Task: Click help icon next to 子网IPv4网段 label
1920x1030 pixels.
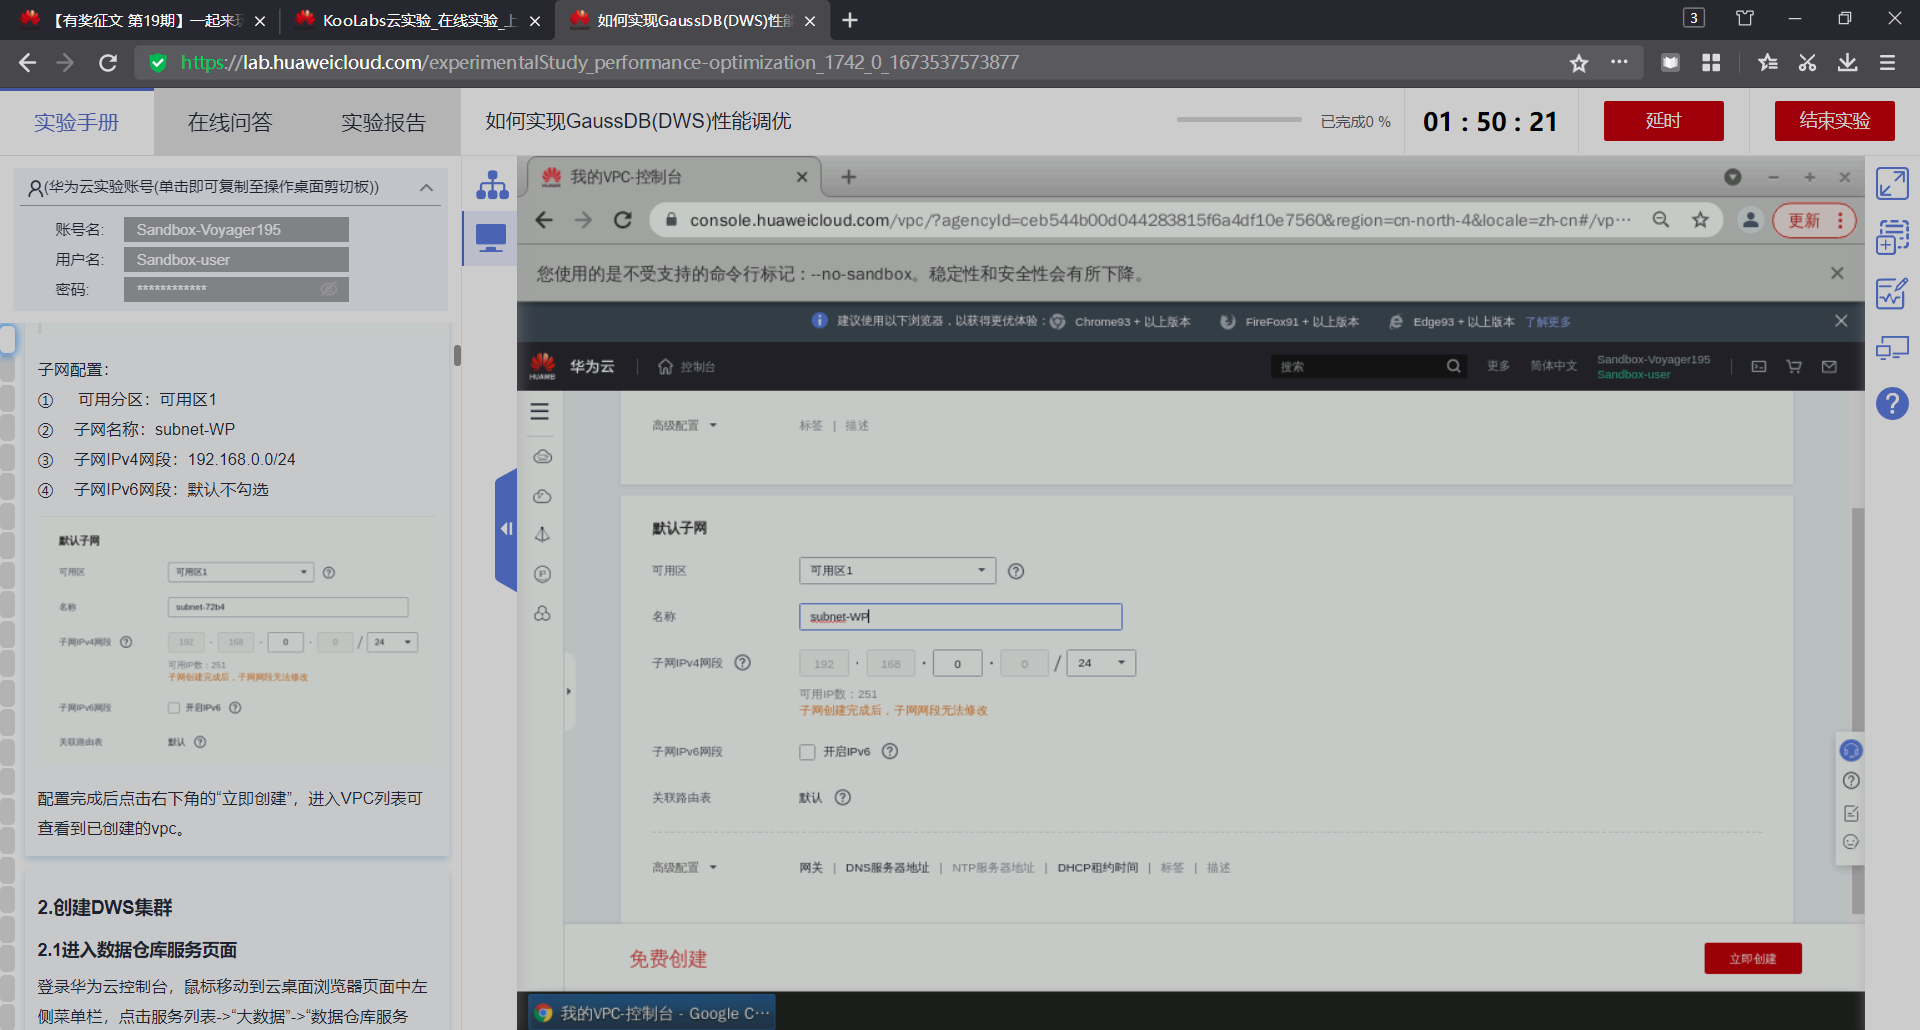Action: click(x=743, y=662)
